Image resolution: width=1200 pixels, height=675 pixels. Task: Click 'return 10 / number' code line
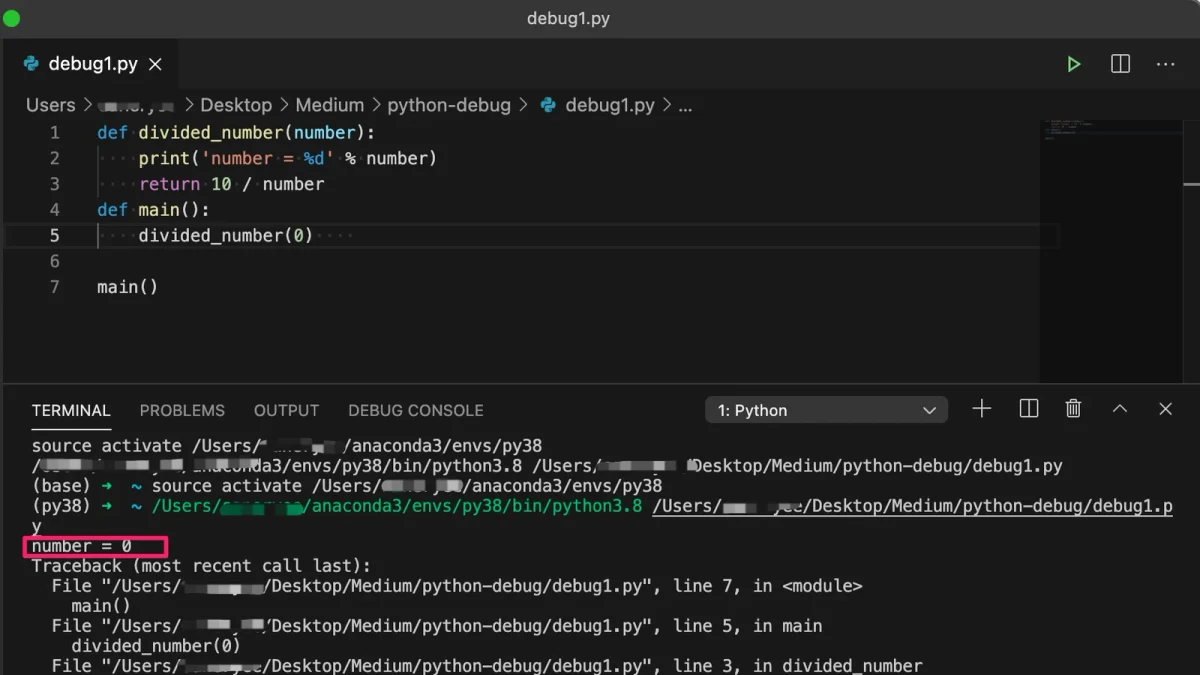(231, 184)
